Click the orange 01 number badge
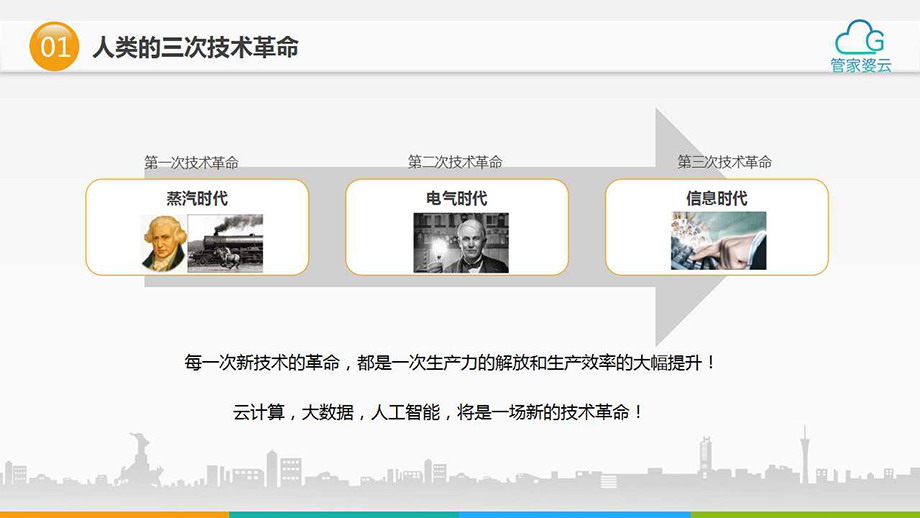920x518 pixels. click(x=54, y=46)
